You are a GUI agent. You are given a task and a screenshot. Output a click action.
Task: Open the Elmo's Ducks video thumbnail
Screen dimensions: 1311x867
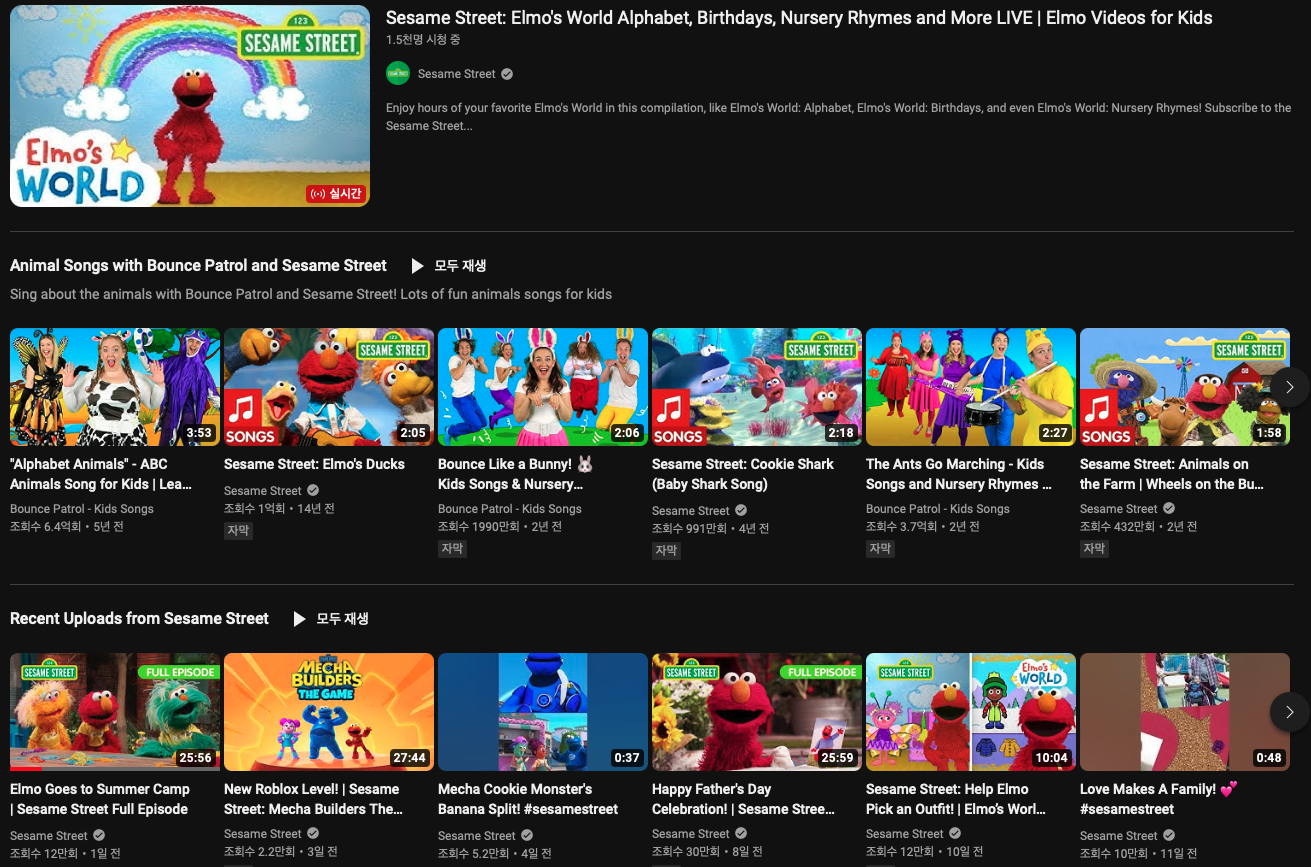pos(329,387)
